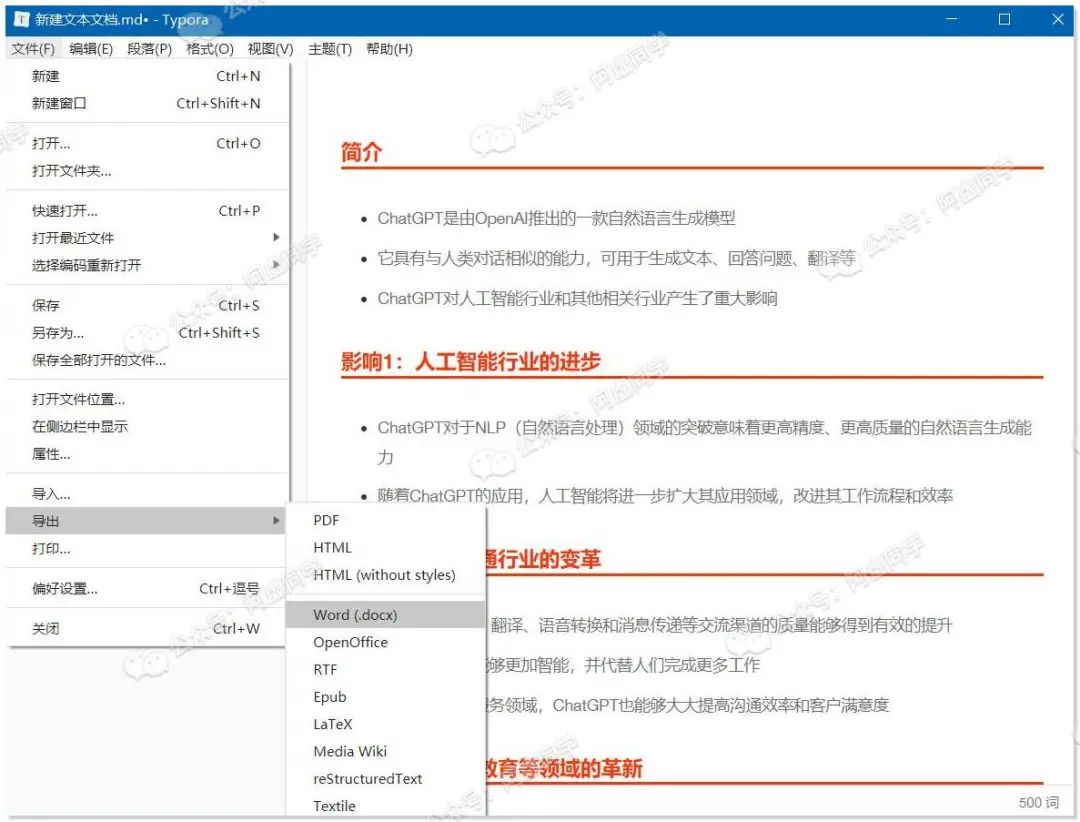Expand the 导出 submenu arrow
This screenshot has height=822, width=1080.
pos(276,521)
